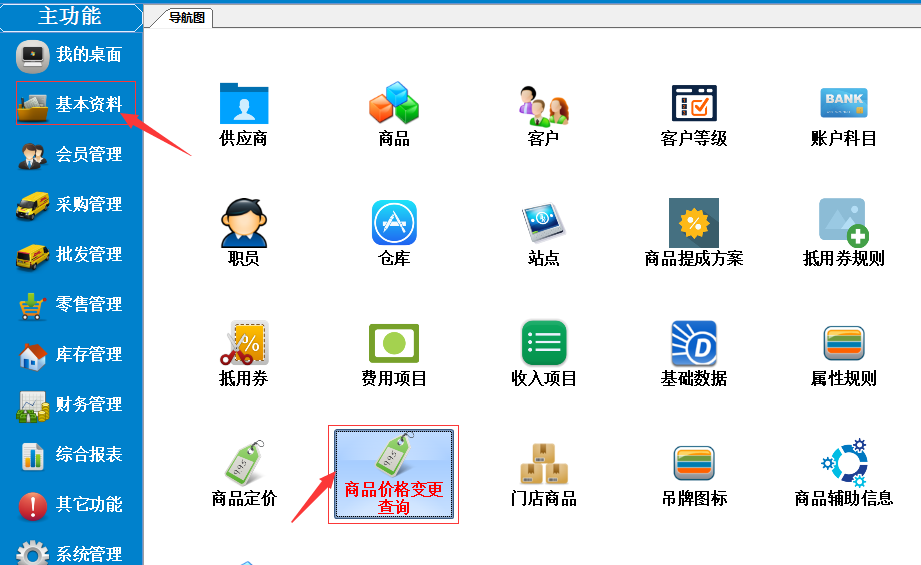The image size is (921, 565).
Task: Click the 主功能 panel header
Action: (x=70, y=16)
